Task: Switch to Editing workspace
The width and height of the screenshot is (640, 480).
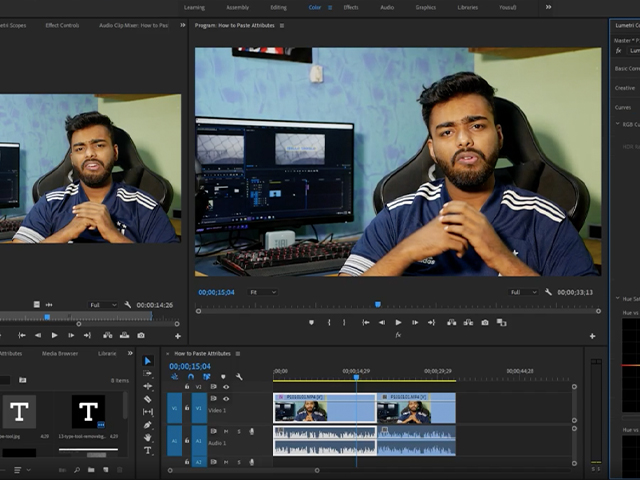Action: pyautogui.click(x=278, y=7)
